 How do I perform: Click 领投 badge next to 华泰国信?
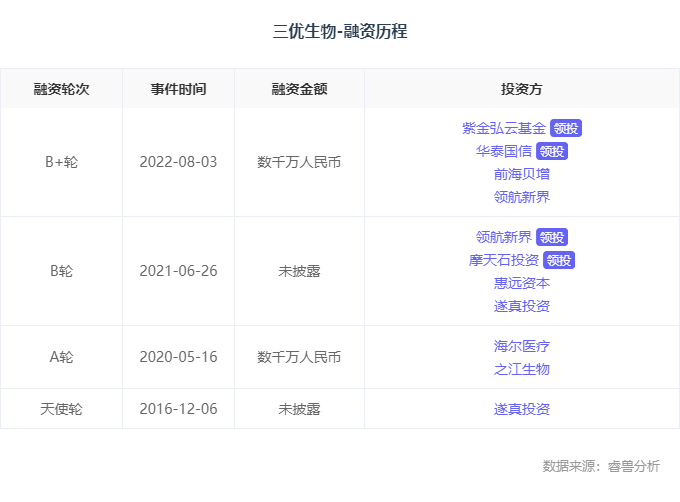pyautogui.click(x=552, y=151)
